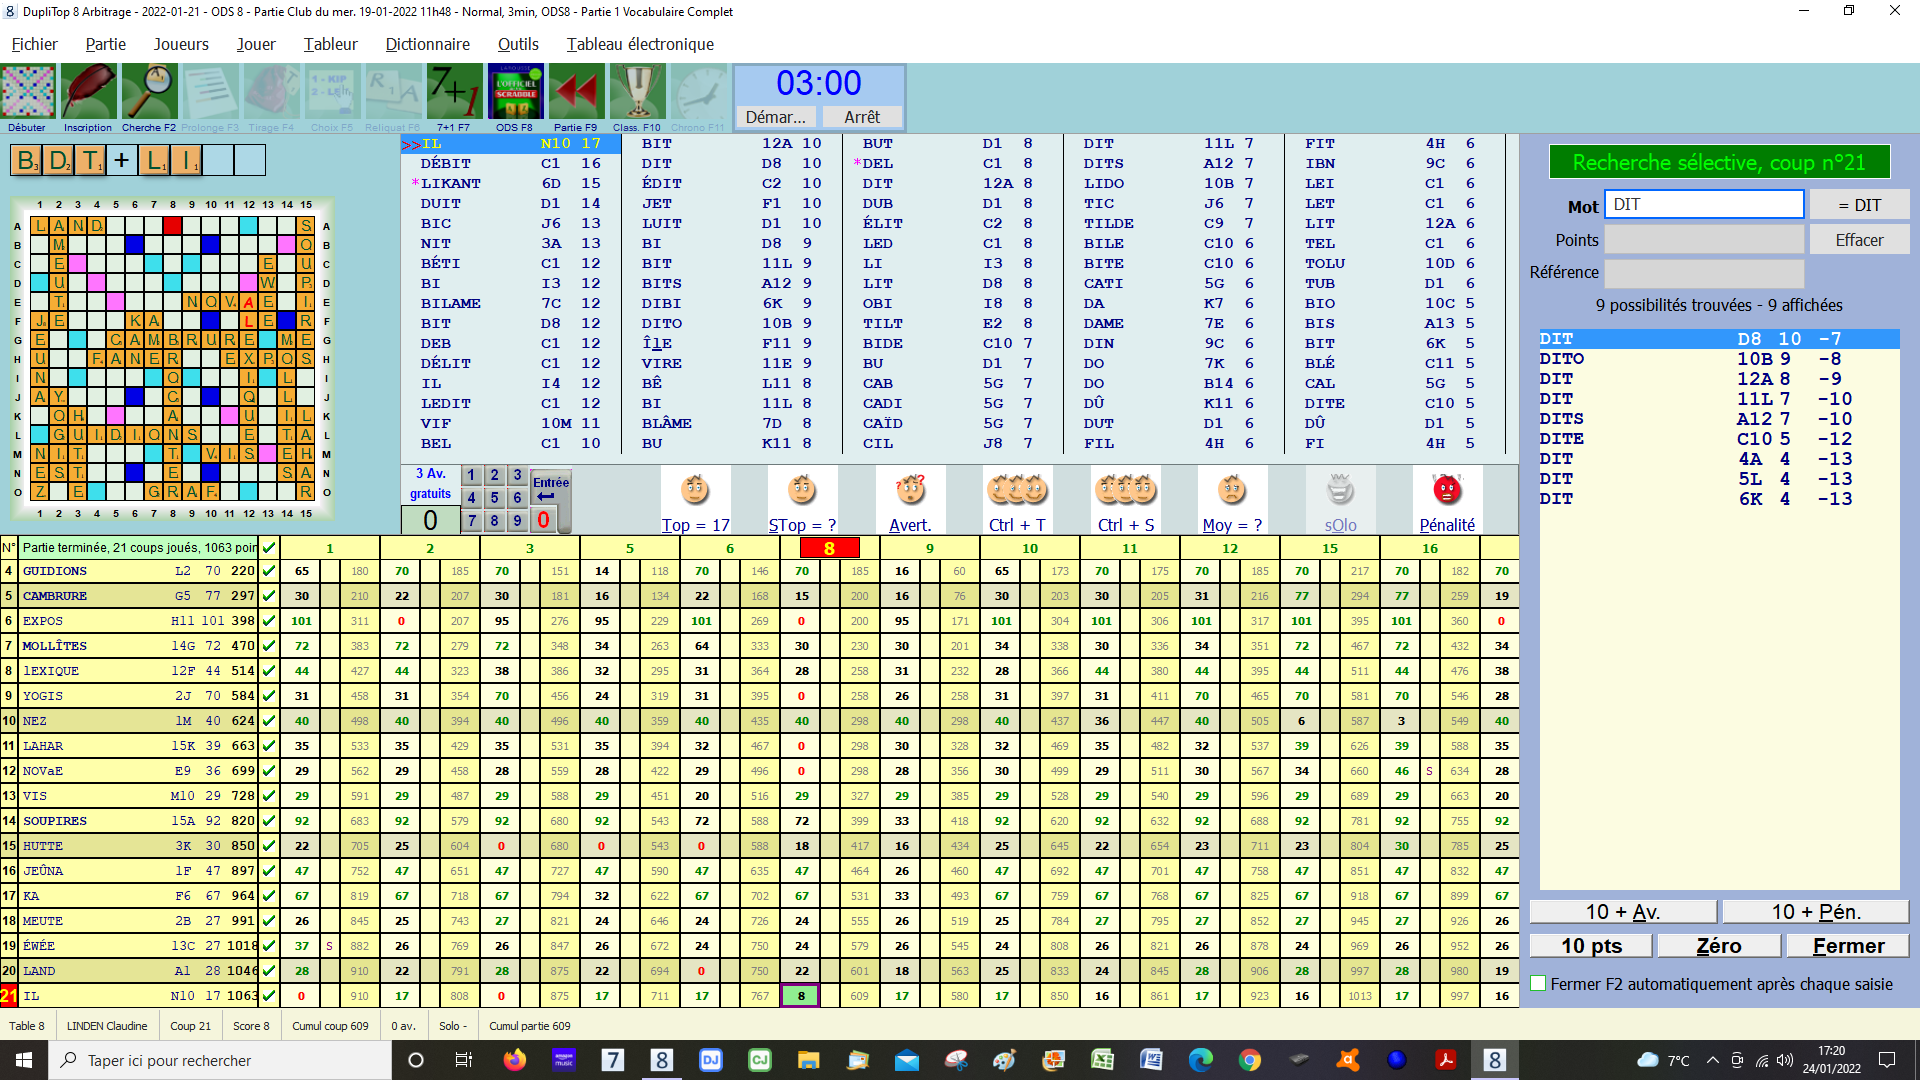Open the Tableau électronique menu
This screenshot has width=1920, height=1080.
click(640, 44)
